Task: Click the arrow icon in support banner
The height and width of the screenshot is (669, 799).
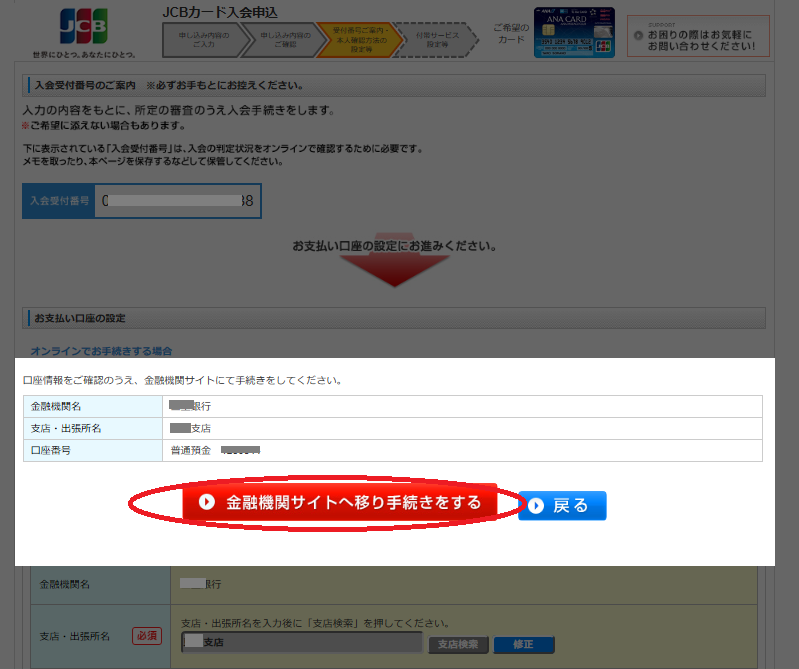Action: point(638,36)
